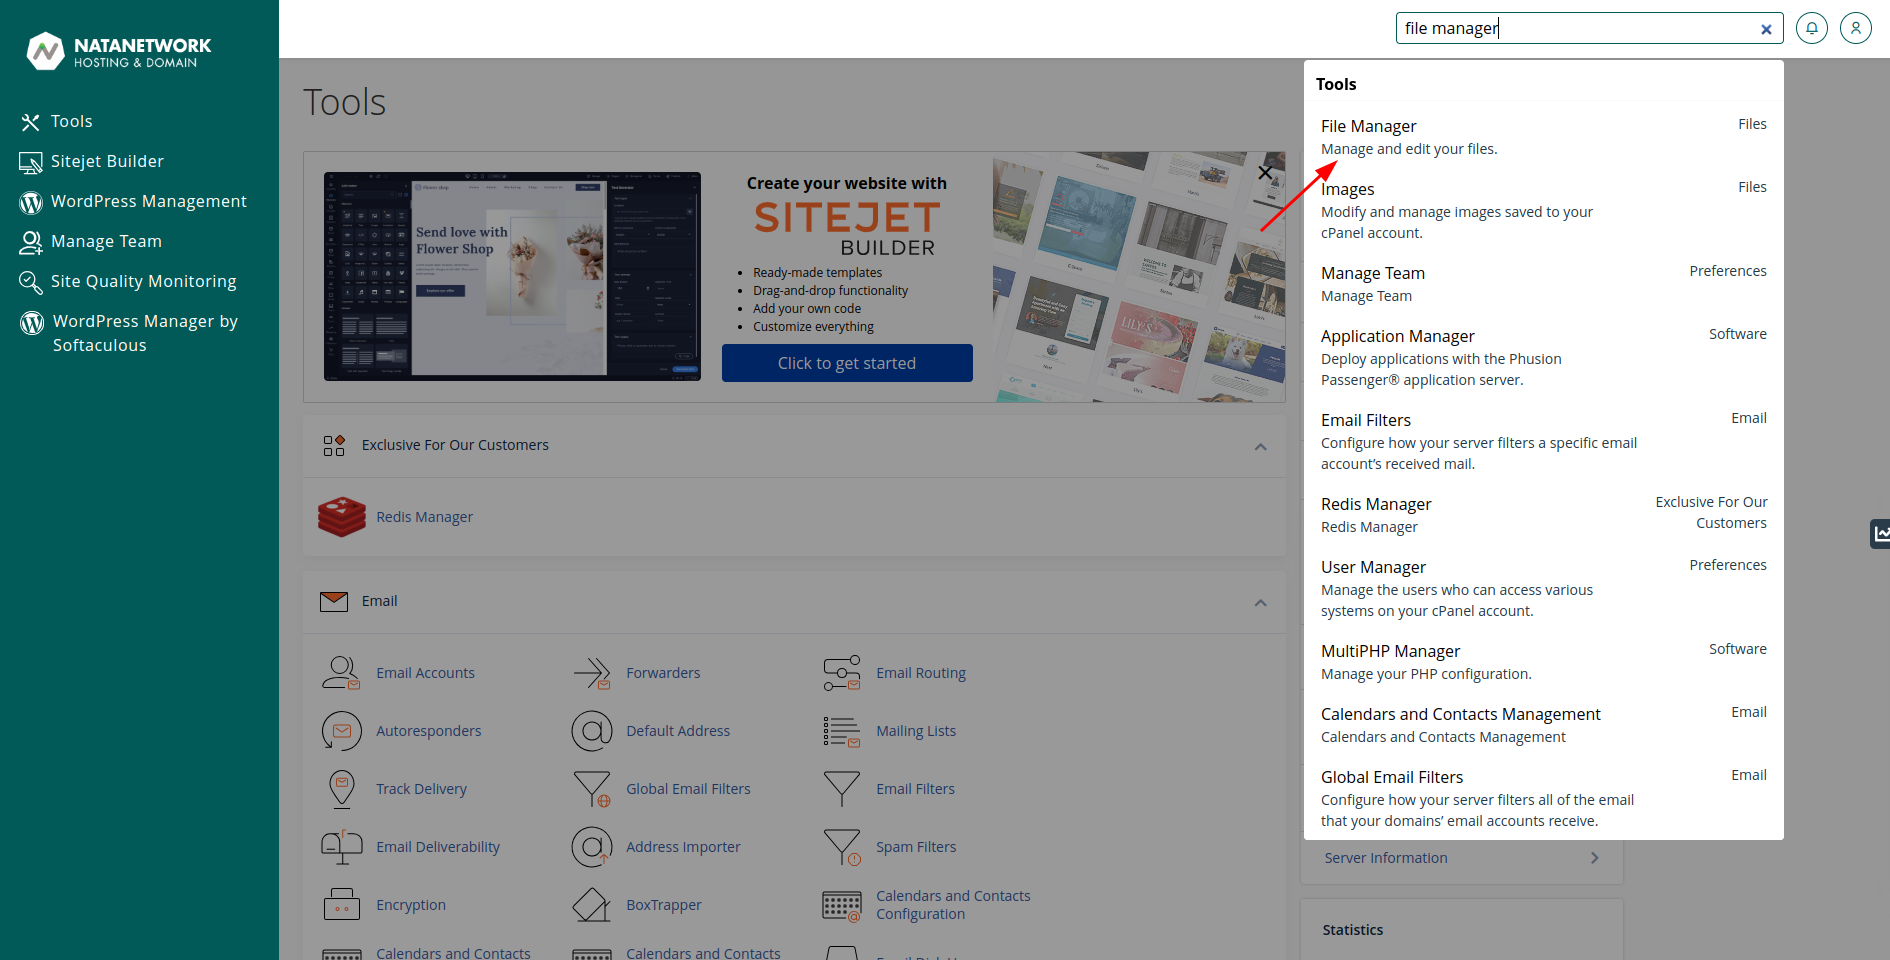The width and height of the screenshot is (1890, 960).
Task: Open Redis Manager icon
Action: [342, 517]
